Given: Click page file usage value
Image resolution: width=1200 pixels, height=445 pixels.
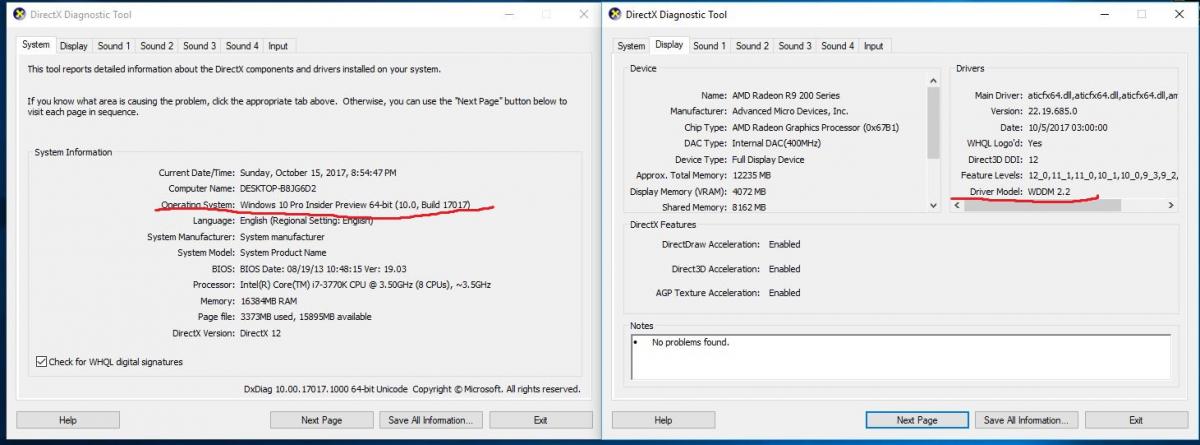Looking at the screenshot, I should coord(305,317).
